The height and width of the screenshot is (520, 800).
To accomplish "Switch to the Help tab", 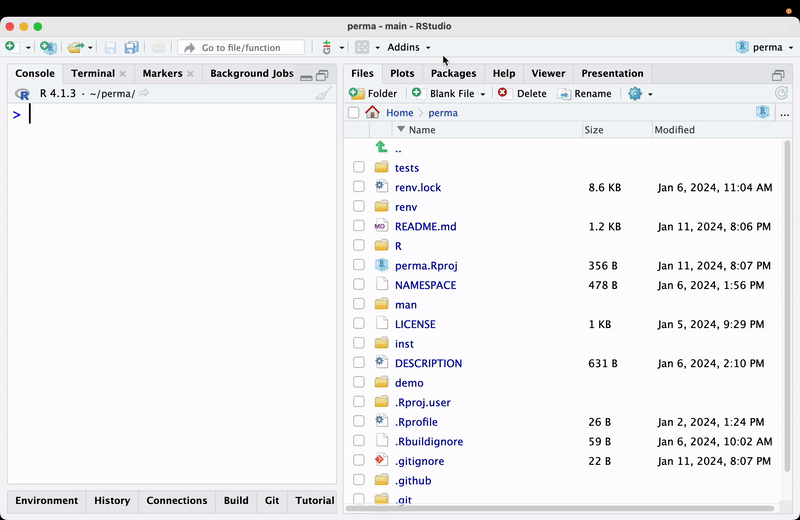I will coord(504,73).
